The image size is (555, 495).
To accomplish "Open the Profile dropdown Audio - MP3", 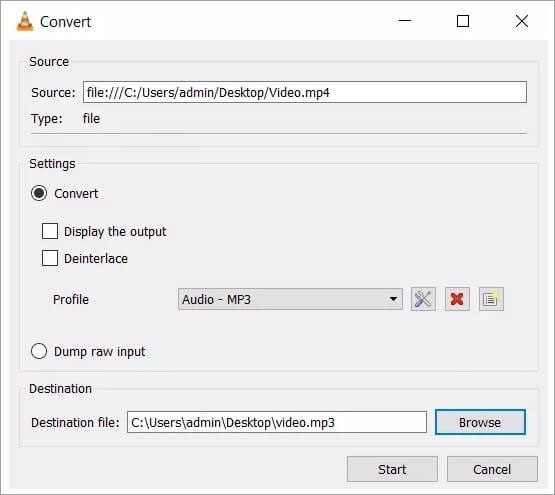I will (x=290, y=299).
